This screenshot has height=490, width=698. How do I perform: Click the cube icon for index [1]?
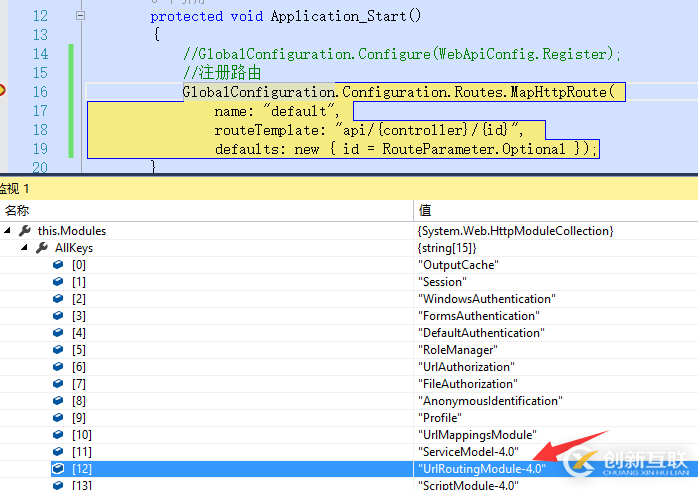click(58, 282)
